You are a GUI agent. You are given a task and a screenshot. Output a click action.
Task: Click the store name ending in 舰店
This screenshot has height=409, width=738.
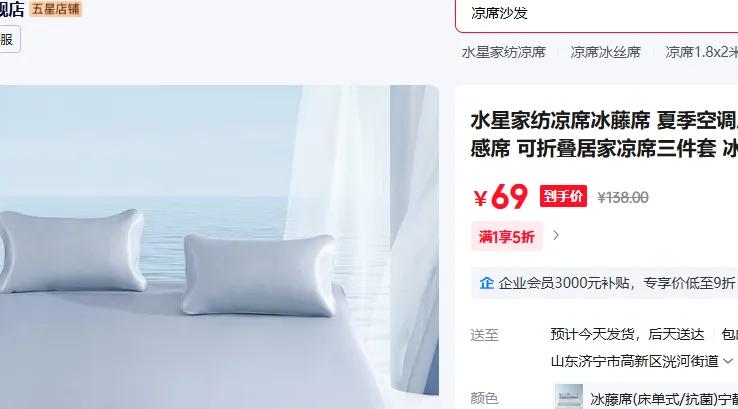pos(12,9)
